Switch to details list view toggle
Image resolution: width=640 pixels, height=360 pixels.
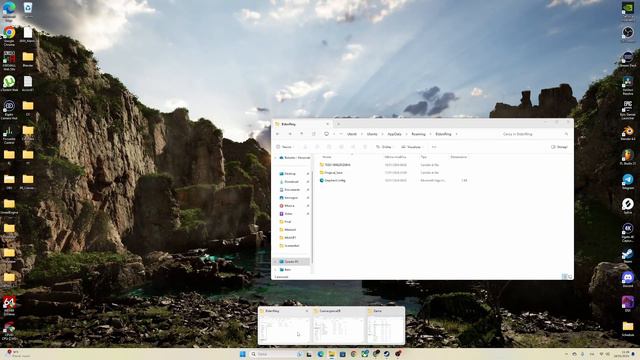pos(564,277)
